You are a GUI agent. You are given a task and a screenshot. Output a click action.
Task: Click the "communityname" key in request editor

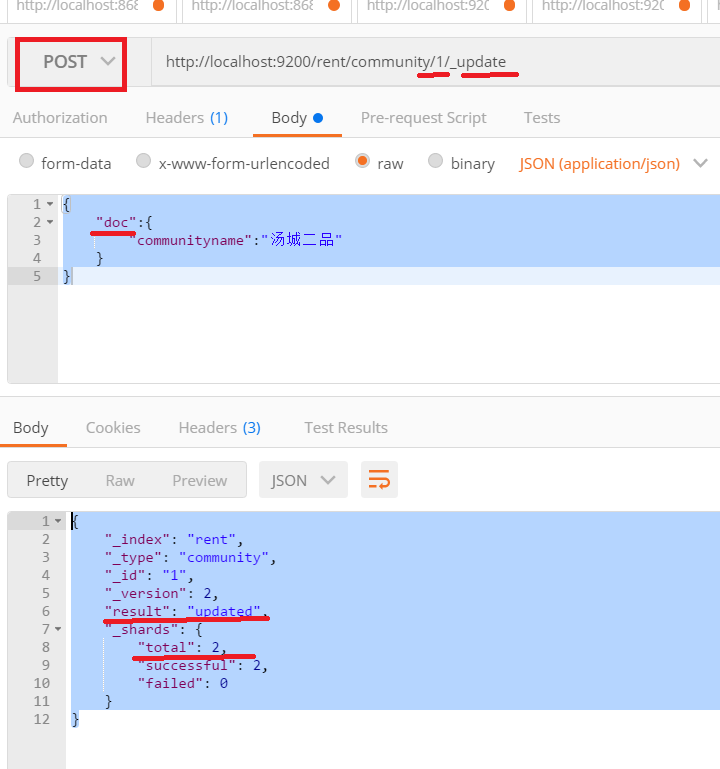point(190,240)
